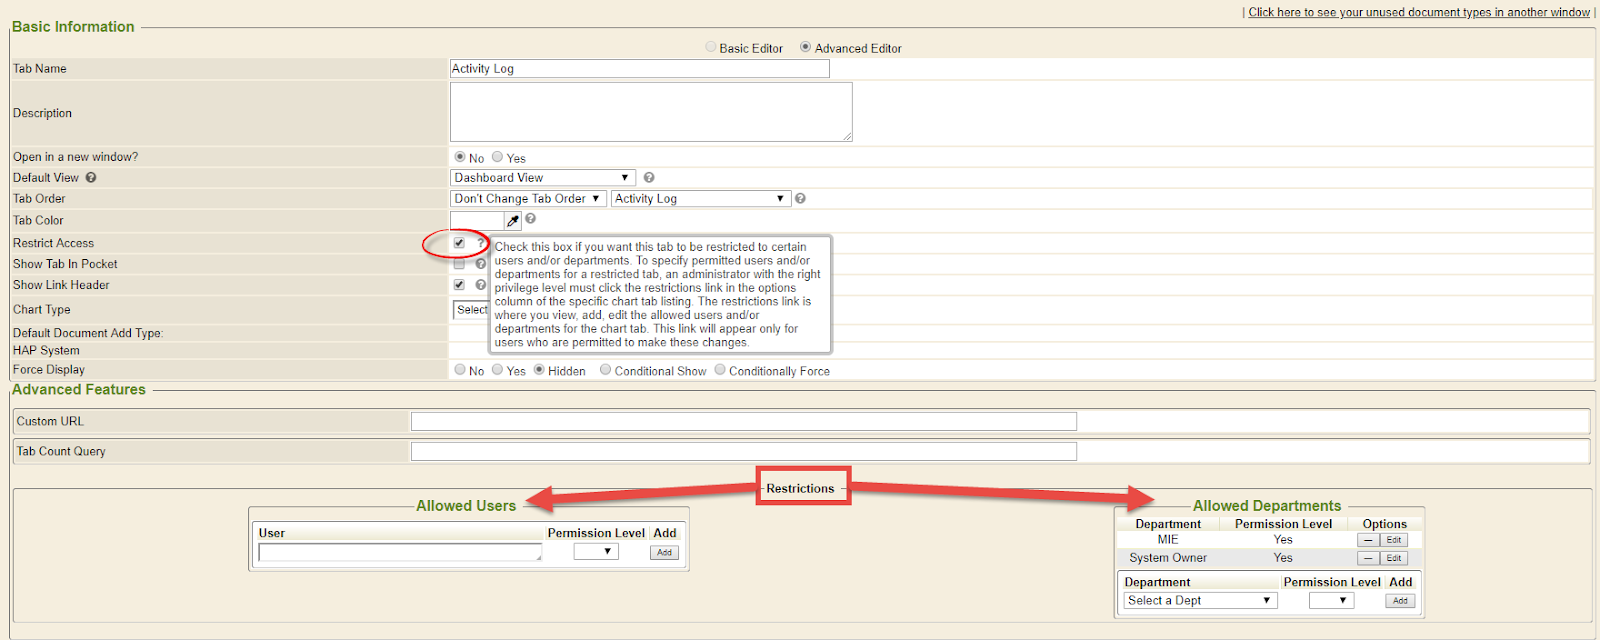Click help icon next to Dashboard View dropdown
The height and width of the screenshot is (640, 1600).
click(x=649, y=178)
